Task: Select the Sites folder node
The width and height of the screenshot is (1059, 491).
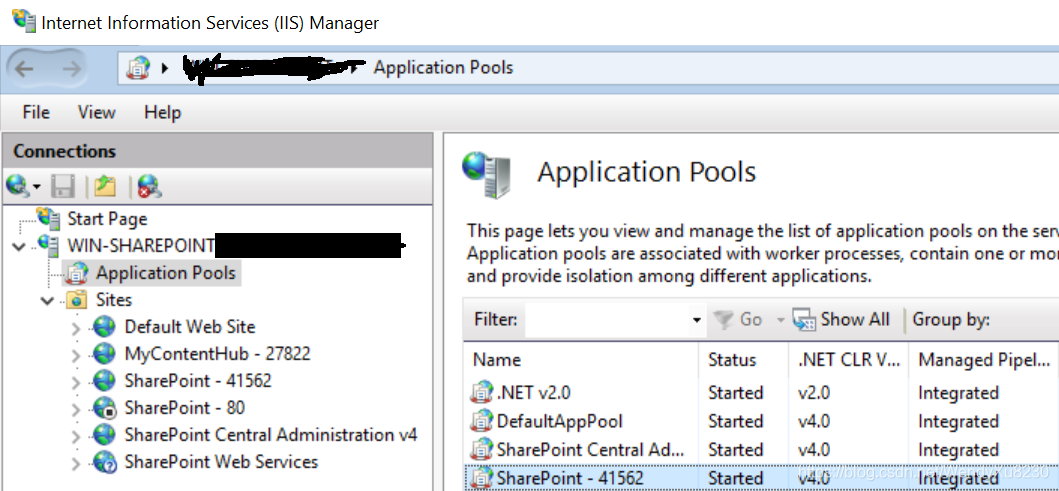Action: 113,300
